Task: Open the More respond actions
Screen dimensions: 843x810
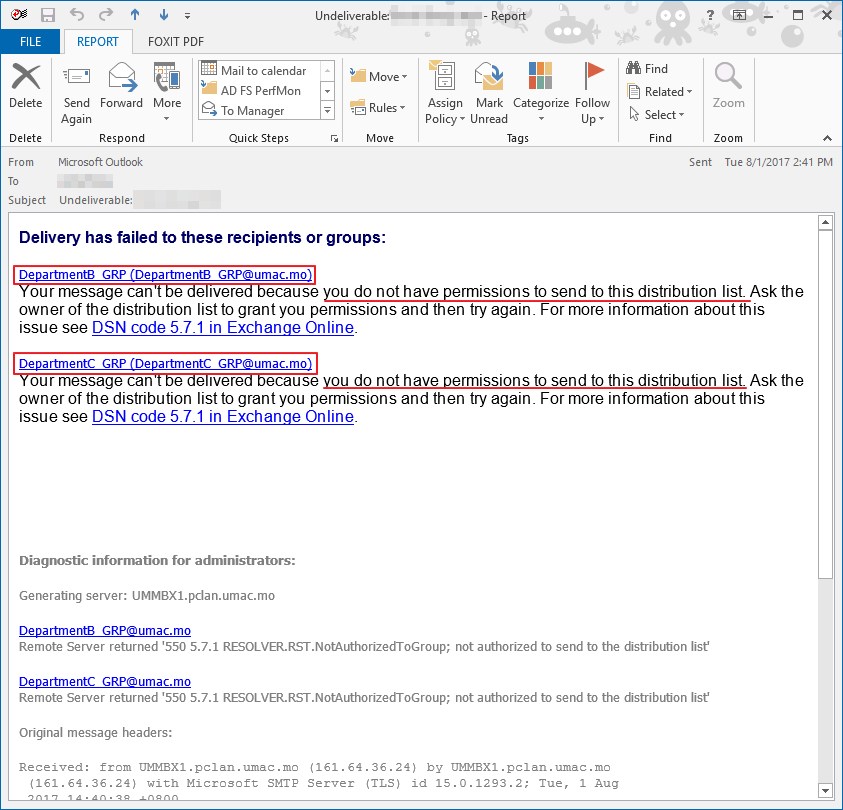Action: point(167,92)
